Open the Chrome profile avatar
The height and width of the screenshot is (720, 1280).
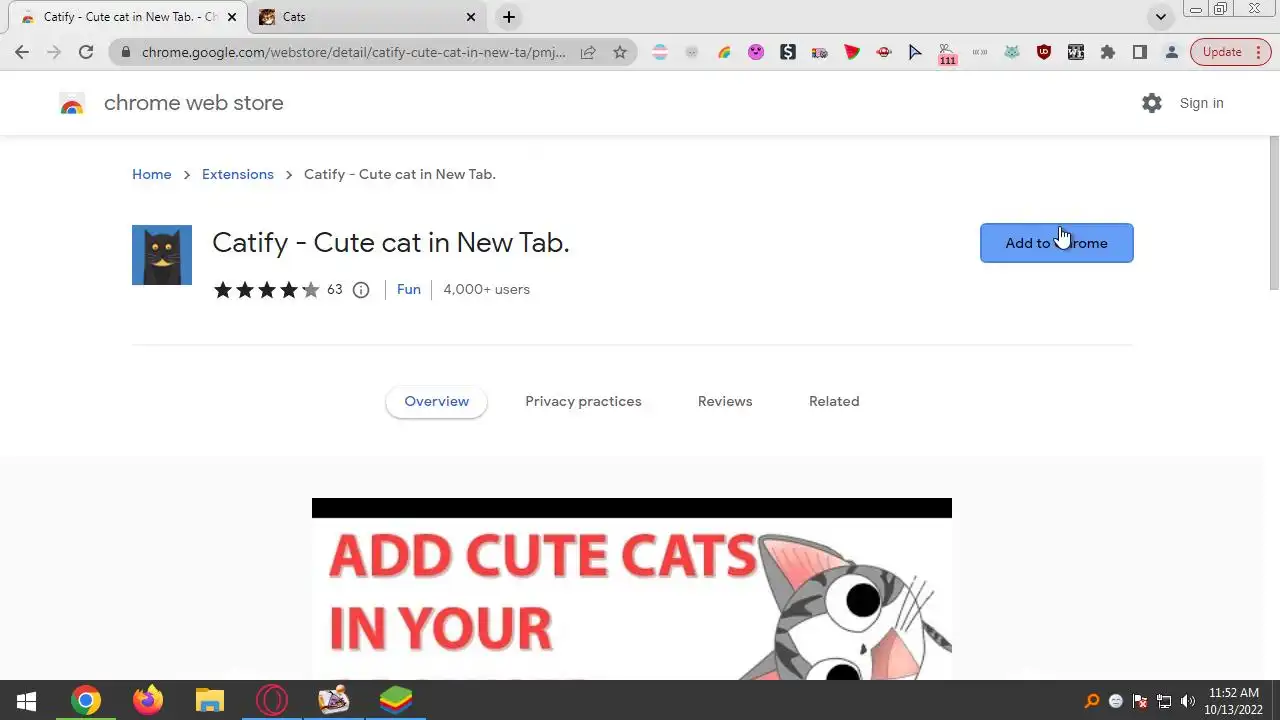1172,52
